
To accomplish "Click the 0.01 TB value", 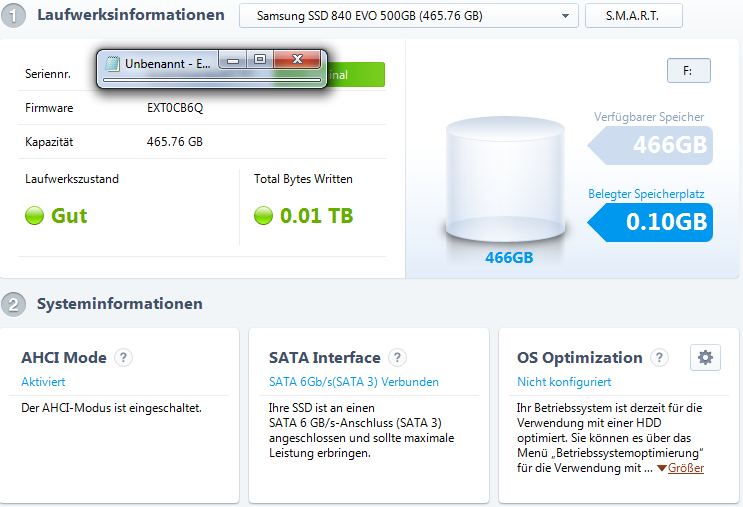I will pos(317,216).
